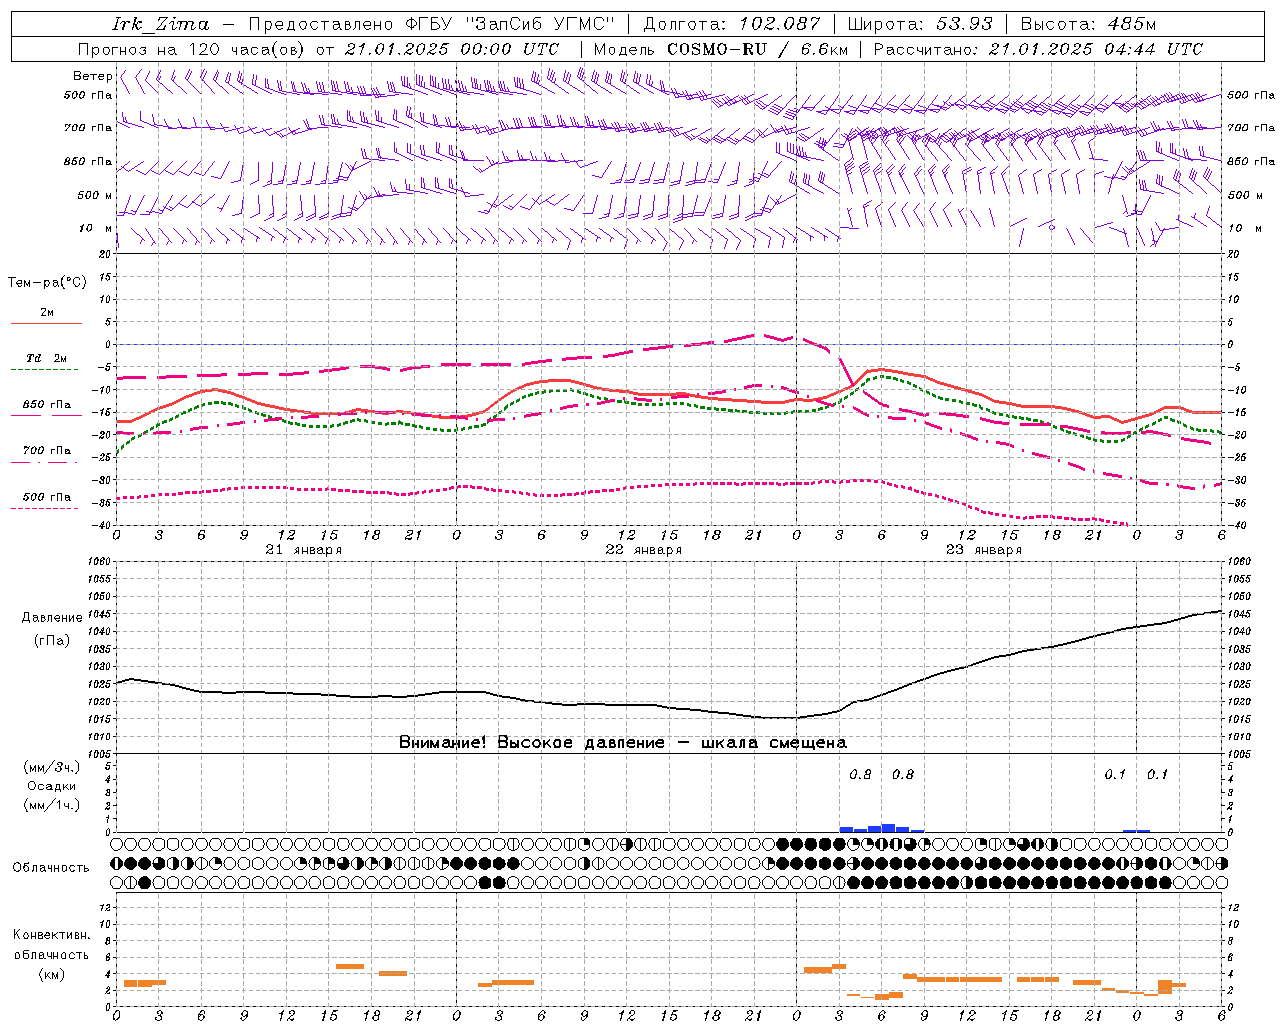Click the 700 гПа temperature legend entry
Image resolution: width=1280 pixels, height=1024 pixels.
tap(47, 450)
